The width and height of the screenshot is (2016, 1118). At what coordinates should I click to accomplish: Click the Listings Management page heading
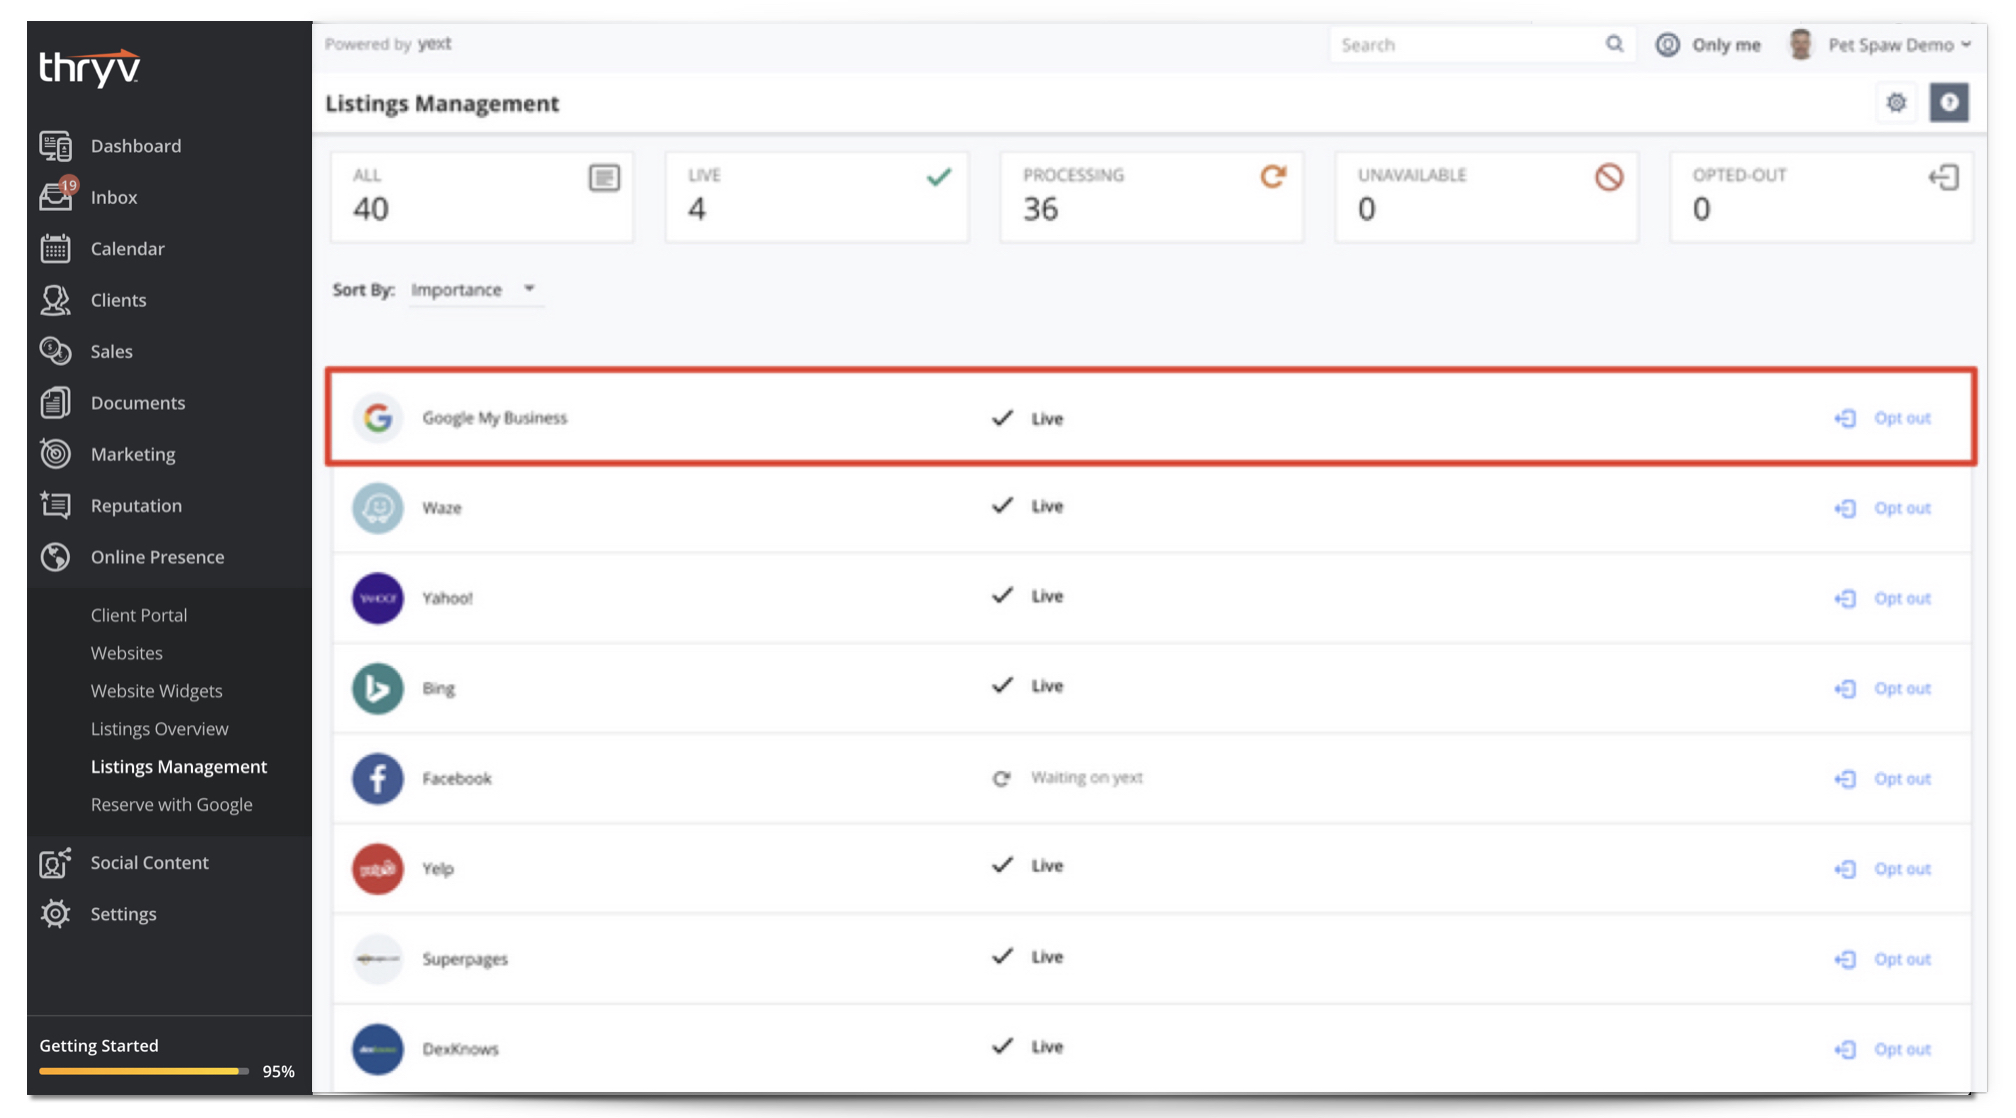click(x=442, y=104)
